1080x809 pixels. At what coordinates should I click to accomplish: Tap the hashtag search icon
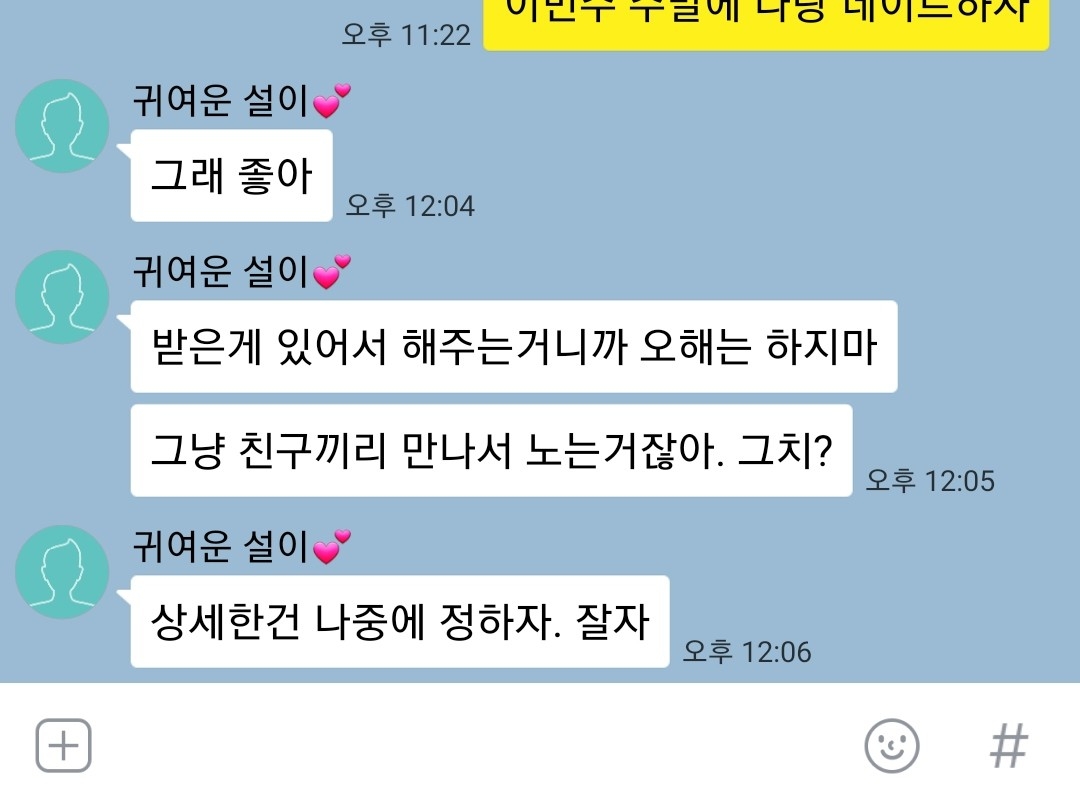[1008, 746]
